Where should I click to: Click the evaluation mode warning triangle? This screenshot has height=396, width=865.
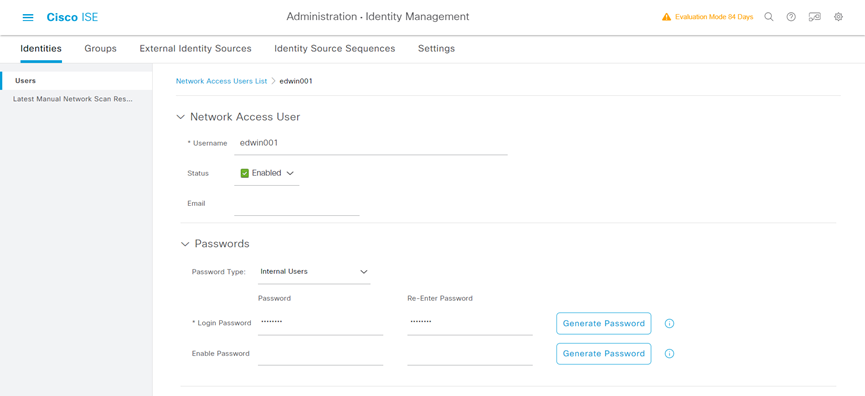coord(666,17)
